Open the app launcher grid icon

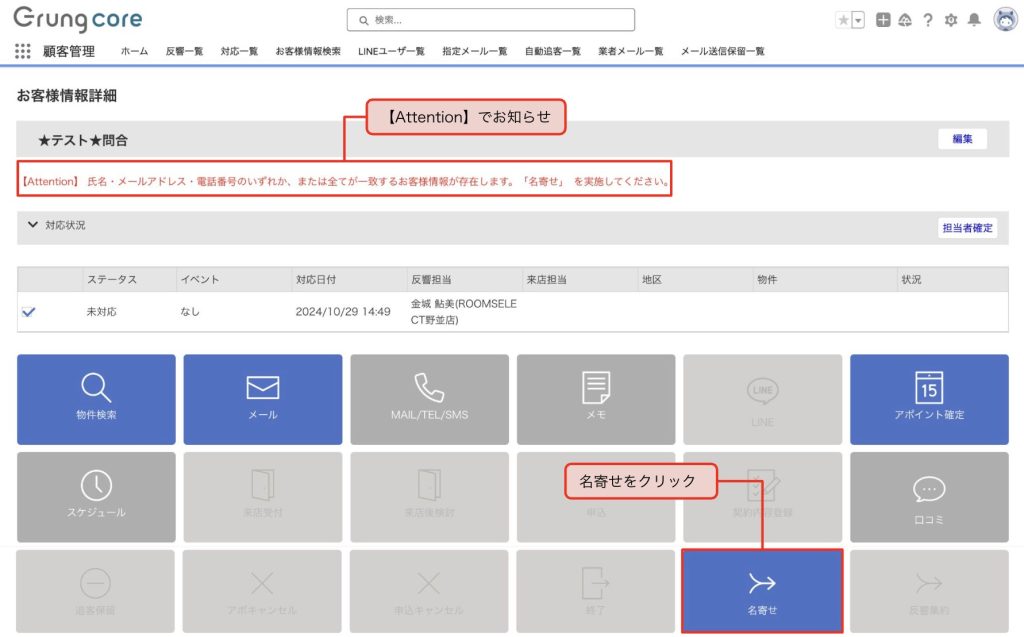[23, 51]
